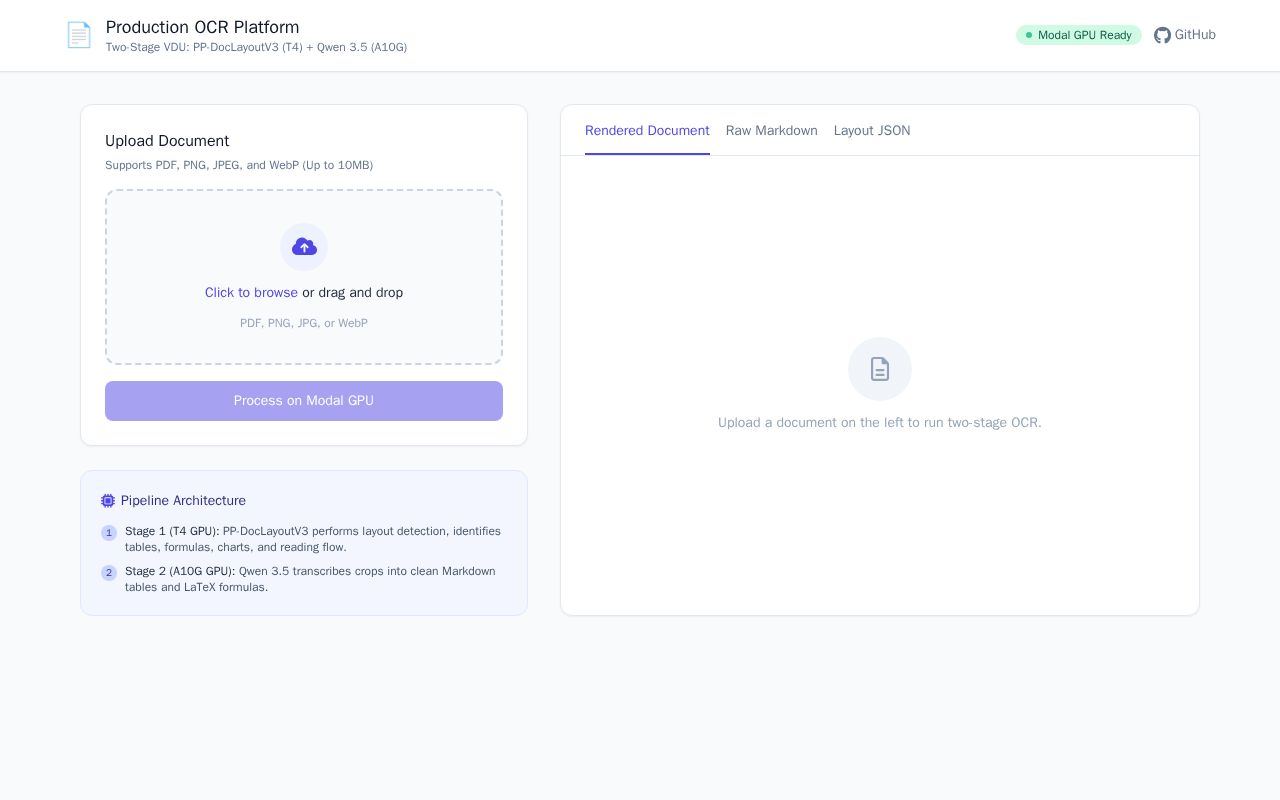Viewport: 1280px width, 800px height.
Task: Click the document page logo icon
Action: [x=78, y=35]
